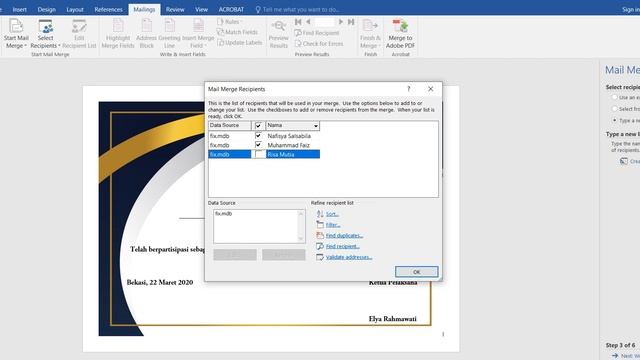
Task: Click data source list scroll down arrow
Action: pyautogui.click(x=301, y=239)
